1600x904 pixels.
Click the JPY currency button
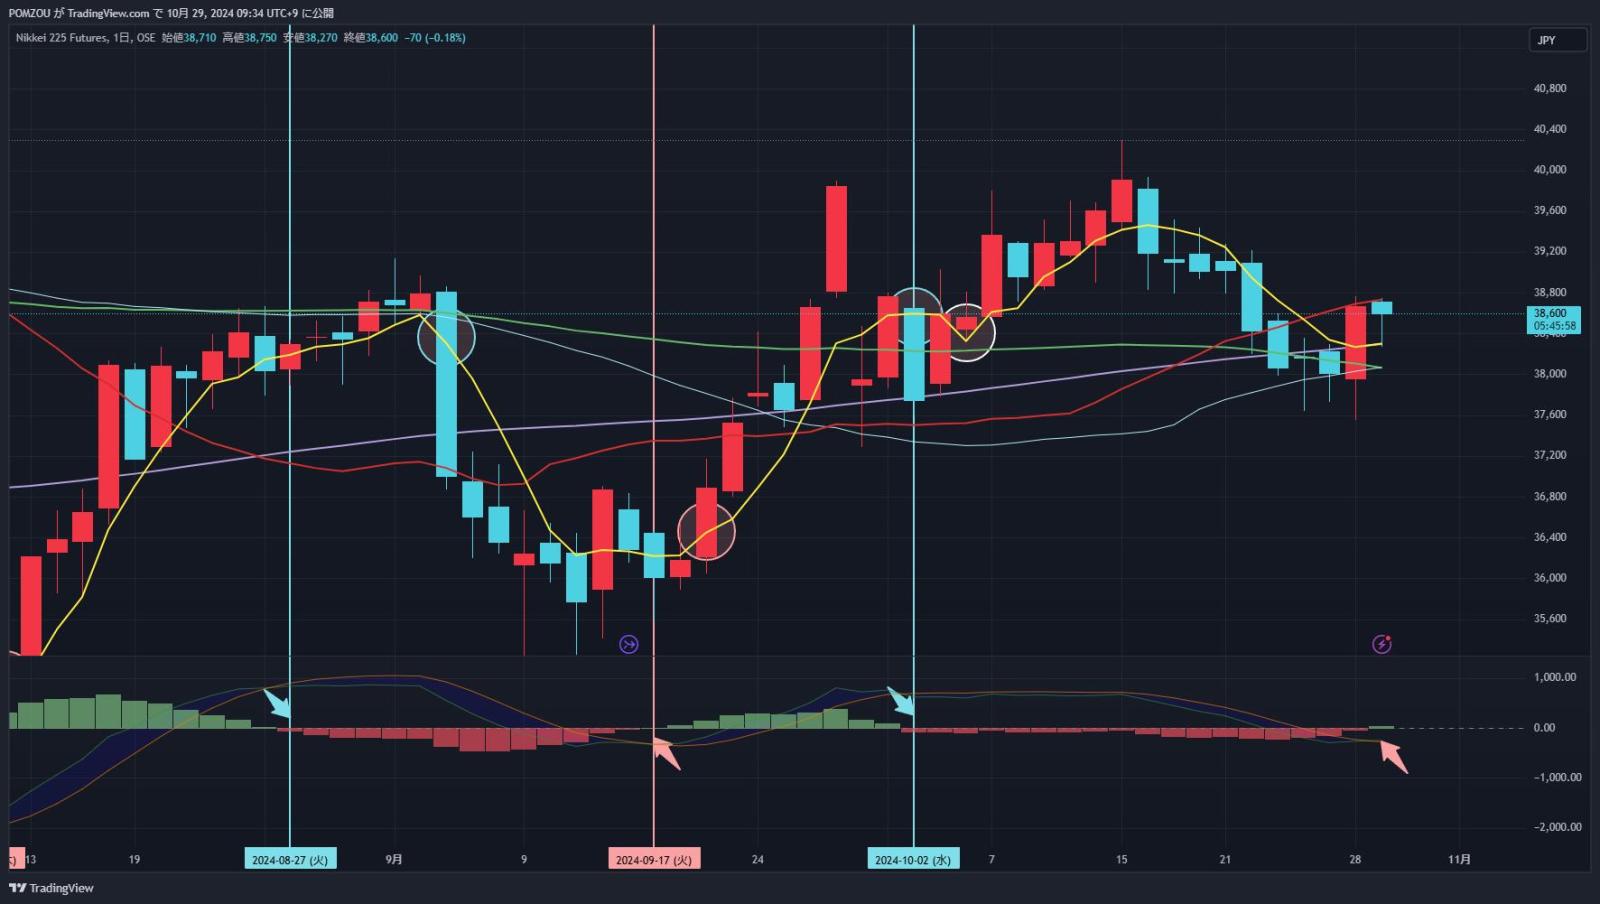pos(1558,40)
